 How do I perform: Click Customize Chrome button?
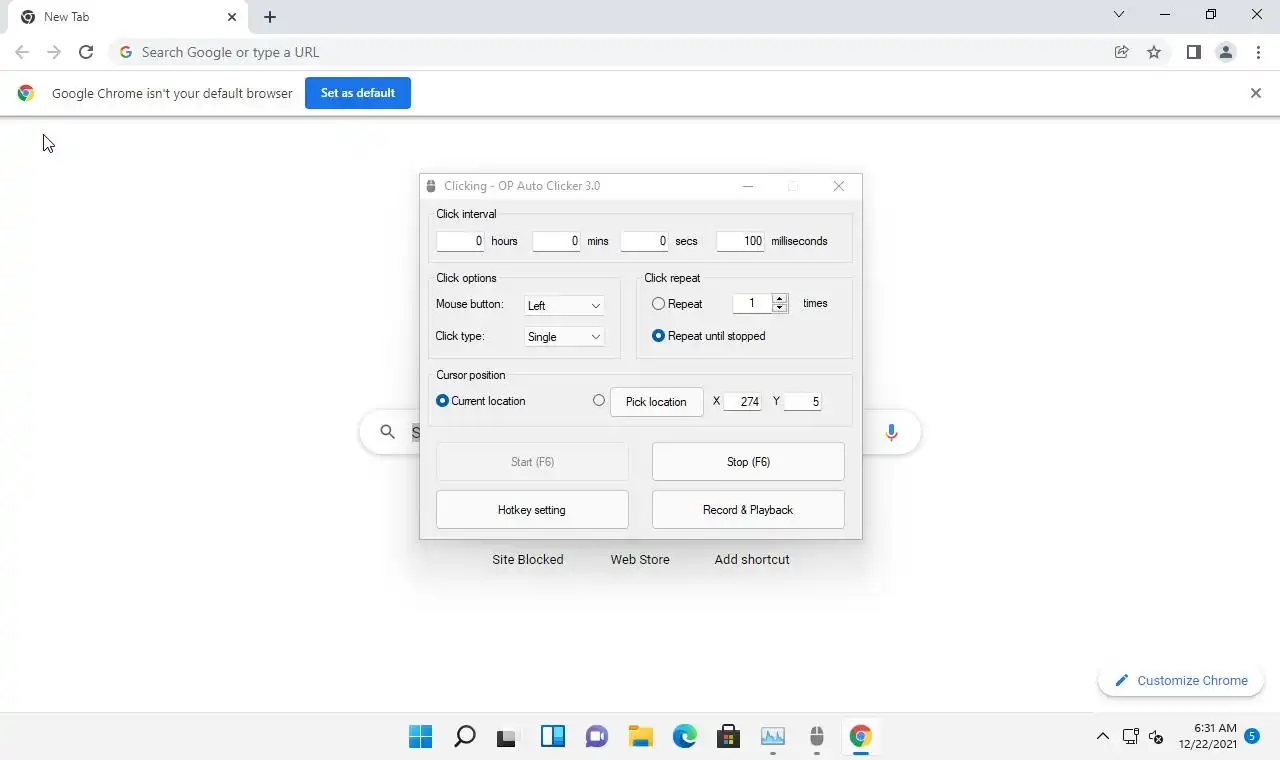(1181, 680)
